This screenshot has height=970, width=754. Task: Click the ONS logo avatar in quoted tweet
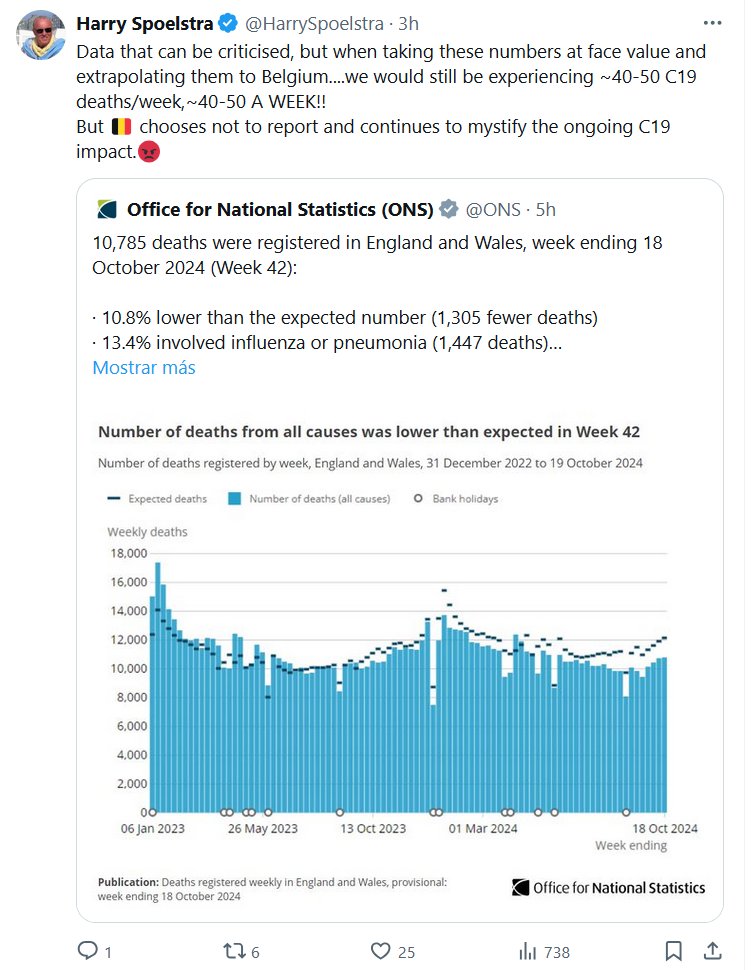(106, 209)
